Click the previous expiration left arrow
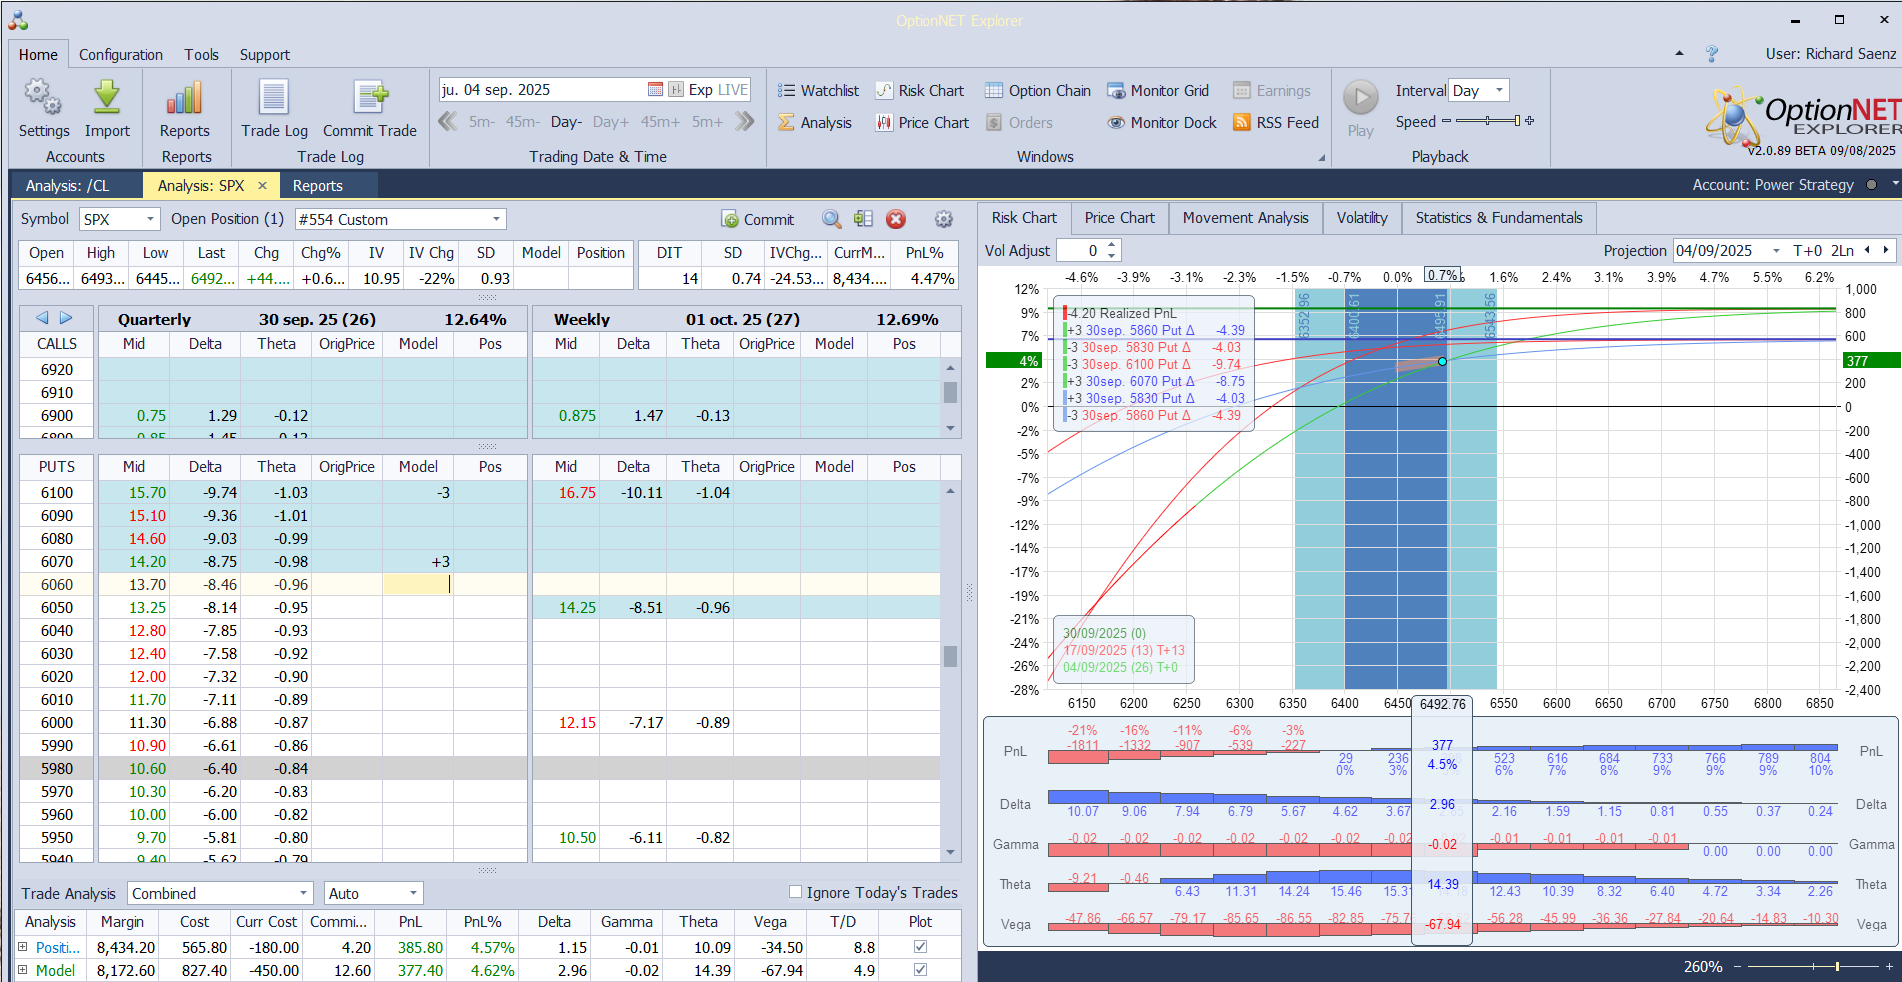The image size is (1902, 982). click(x=42, y=318)
